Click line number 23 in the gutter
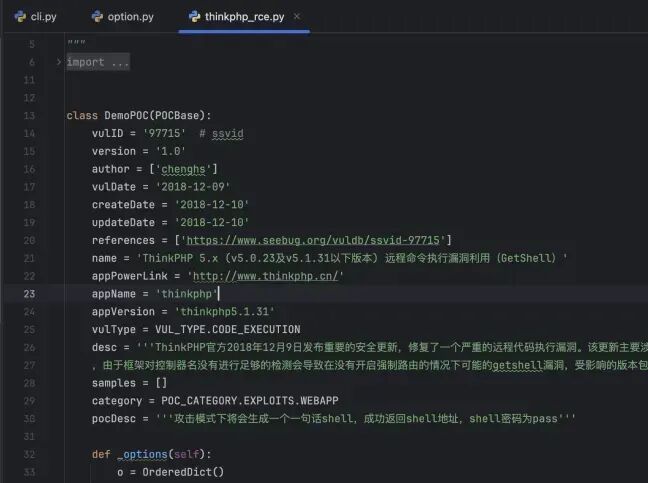The width and height of the screenshot is (648, 483). click(29, 294)
